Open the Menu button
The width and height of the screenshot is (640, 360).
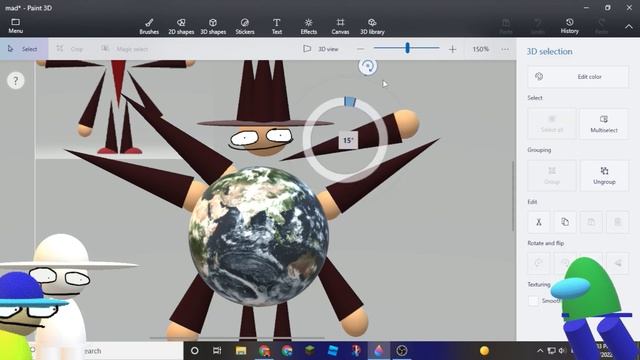16,26
